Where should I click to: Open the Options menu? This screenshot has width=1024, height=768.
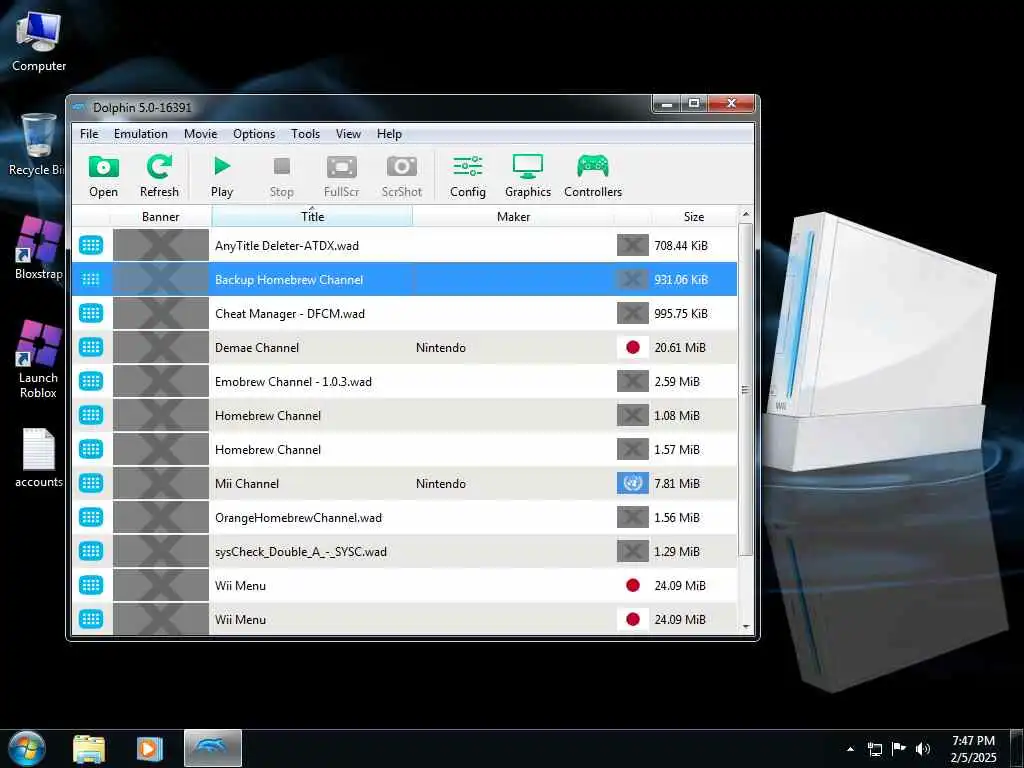tap(254, 134)
